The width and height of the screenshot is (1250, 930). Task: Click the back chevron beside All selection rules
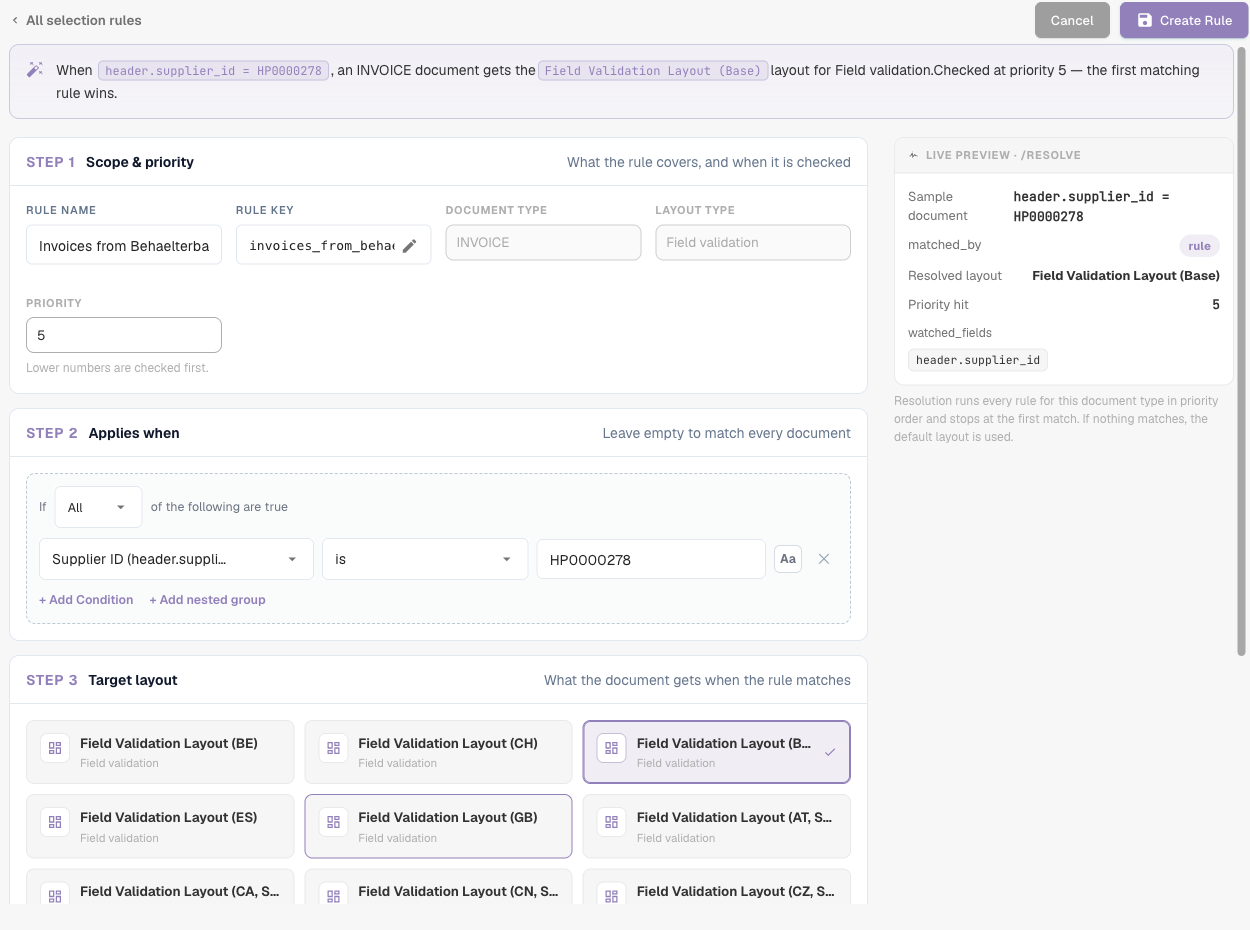pyautogui.click(x=15, y=20)
